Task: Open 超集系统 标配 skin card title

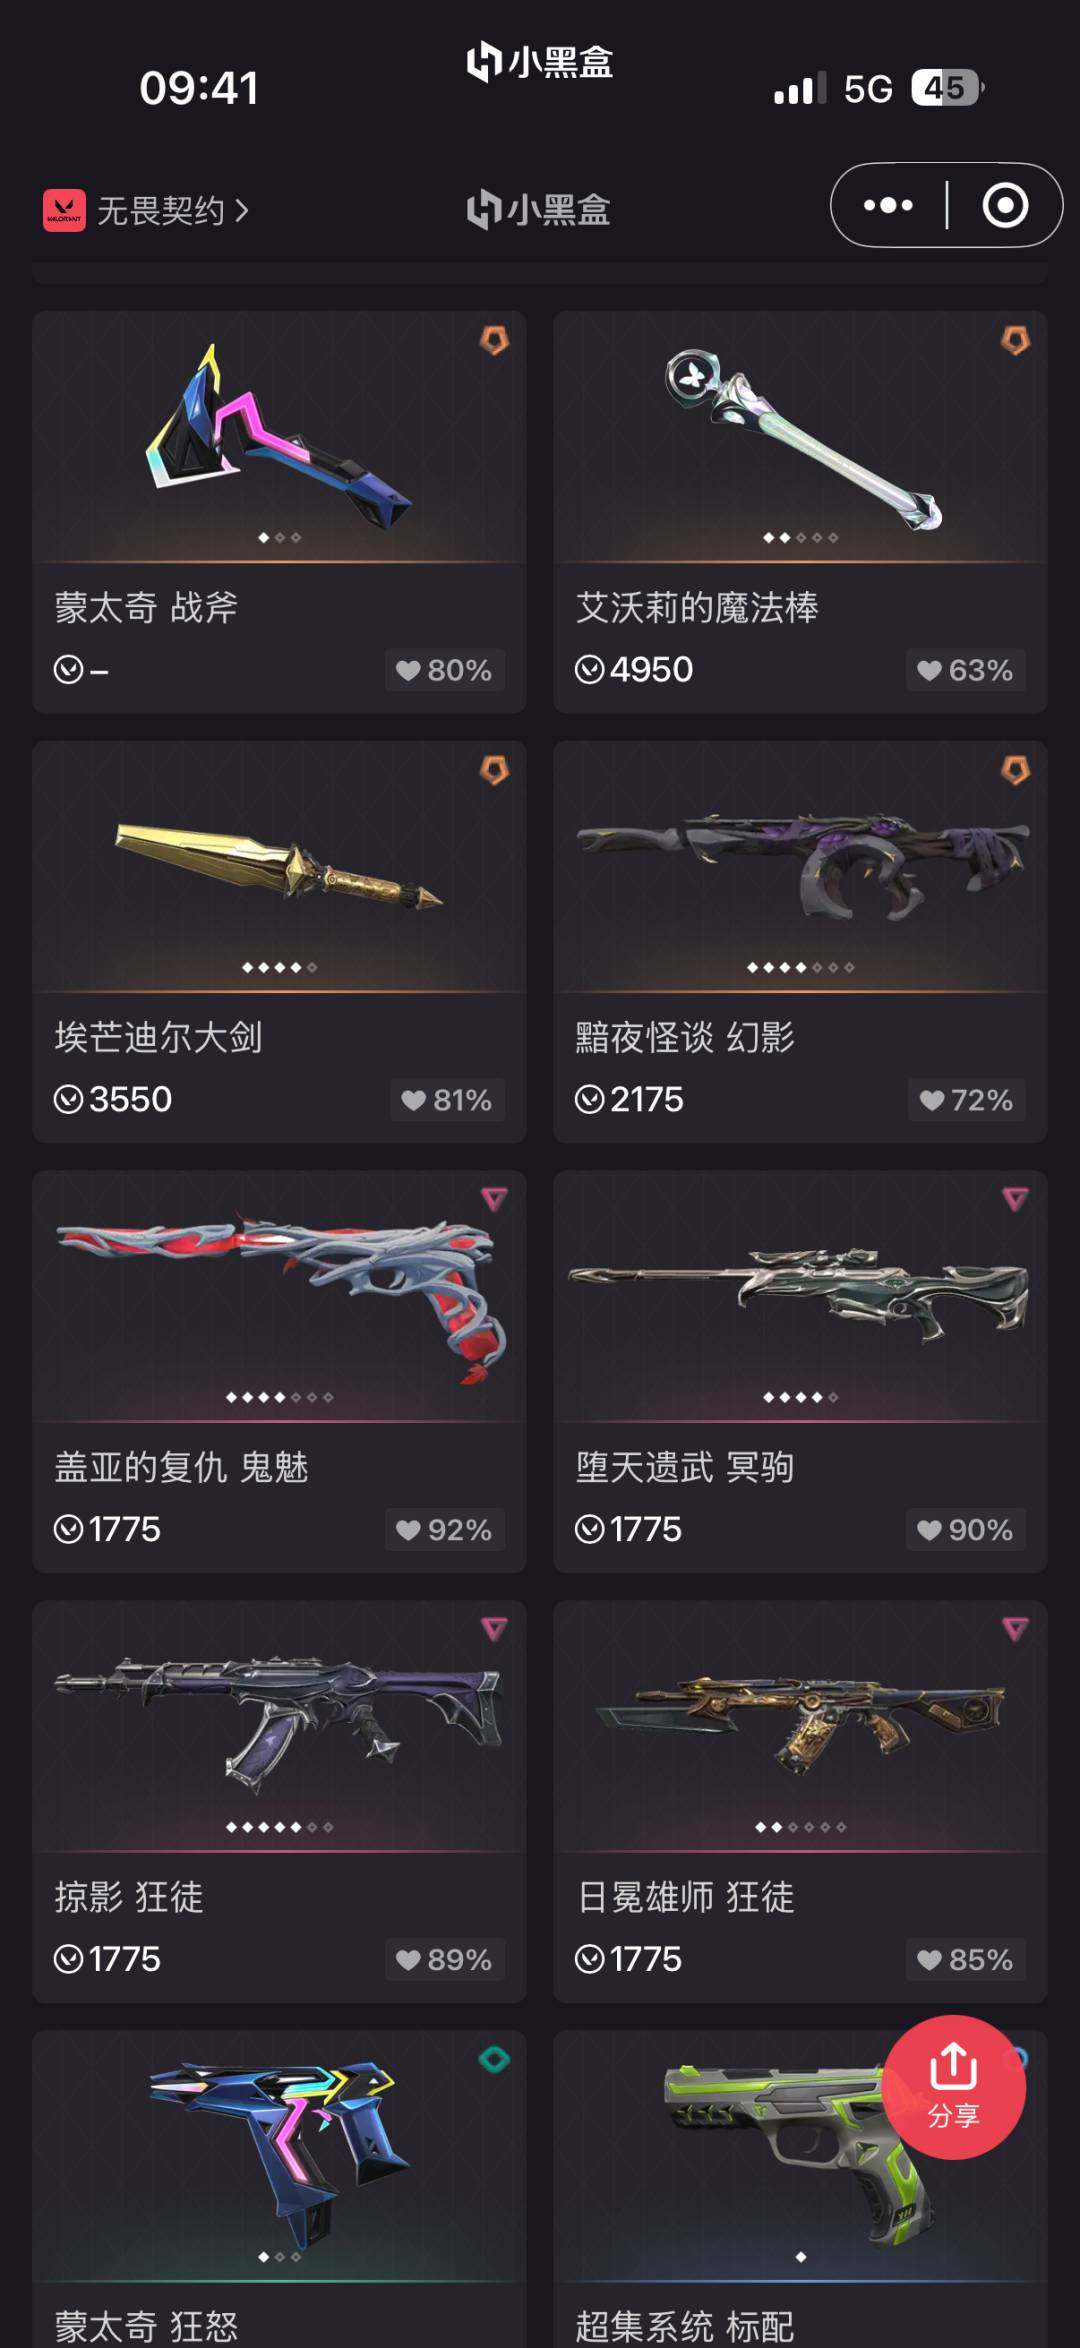Action: click(685, 2326)
